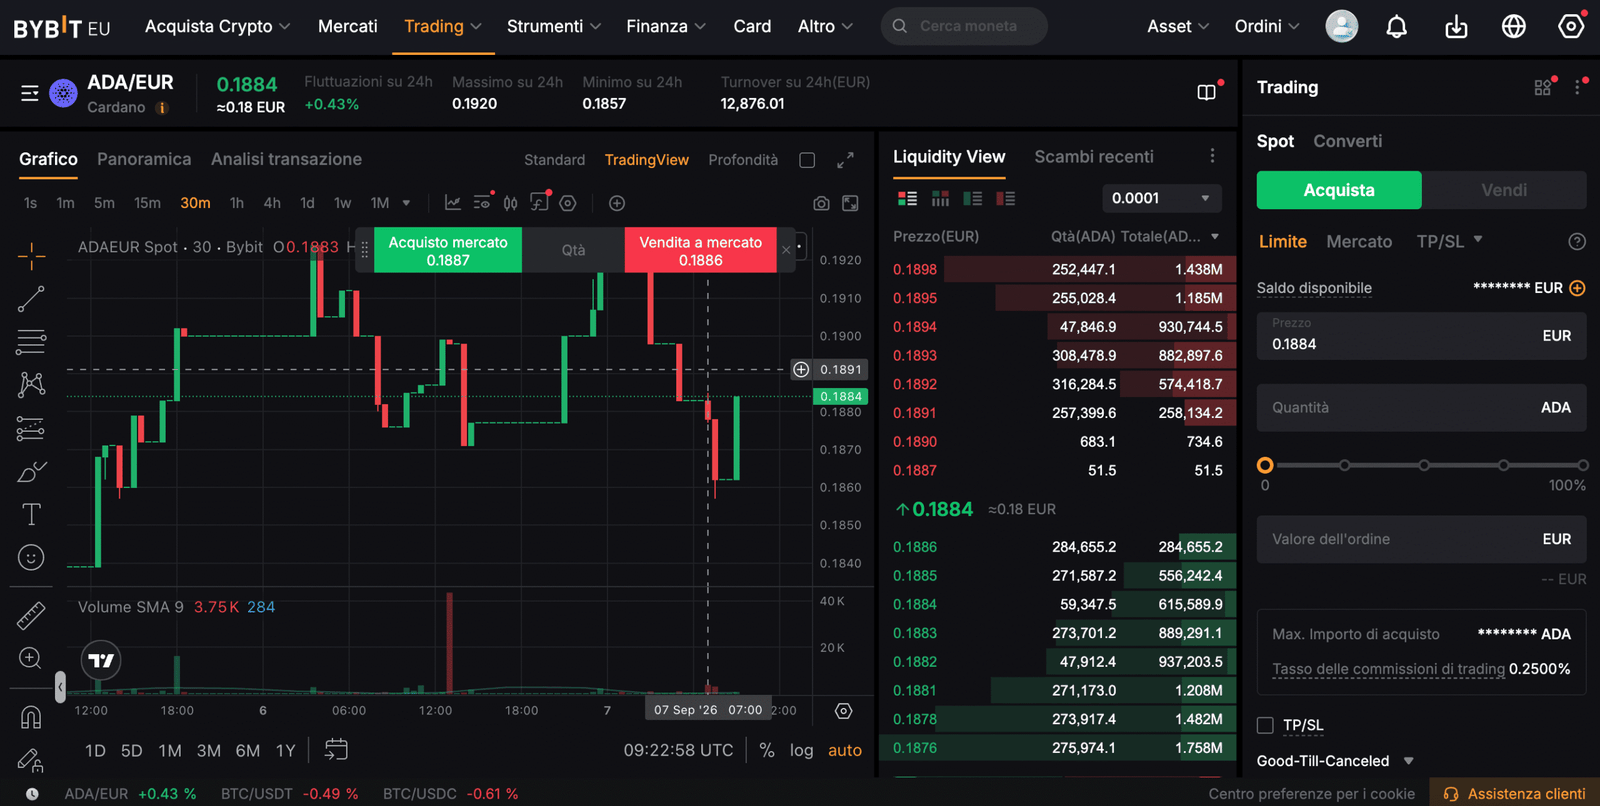
Task: Open the language globe icon
Action: [x=1514, y=27]
